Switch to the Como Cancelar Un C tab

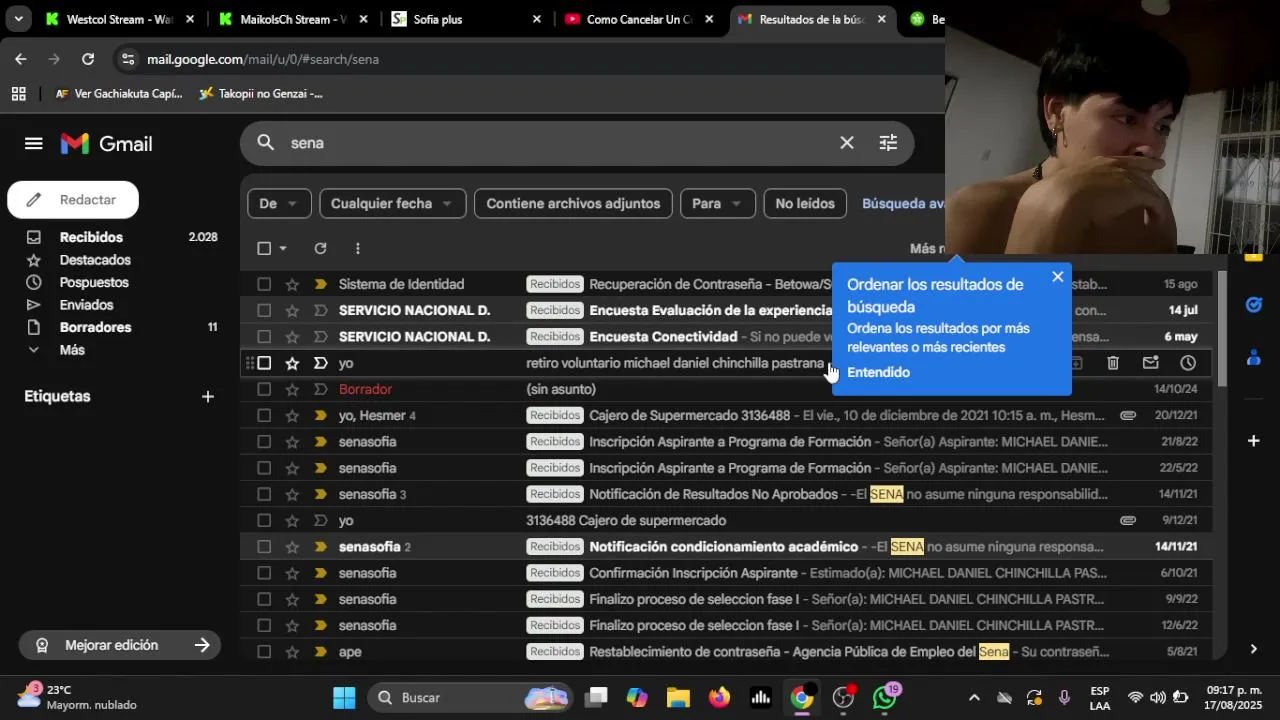(638, 19)
